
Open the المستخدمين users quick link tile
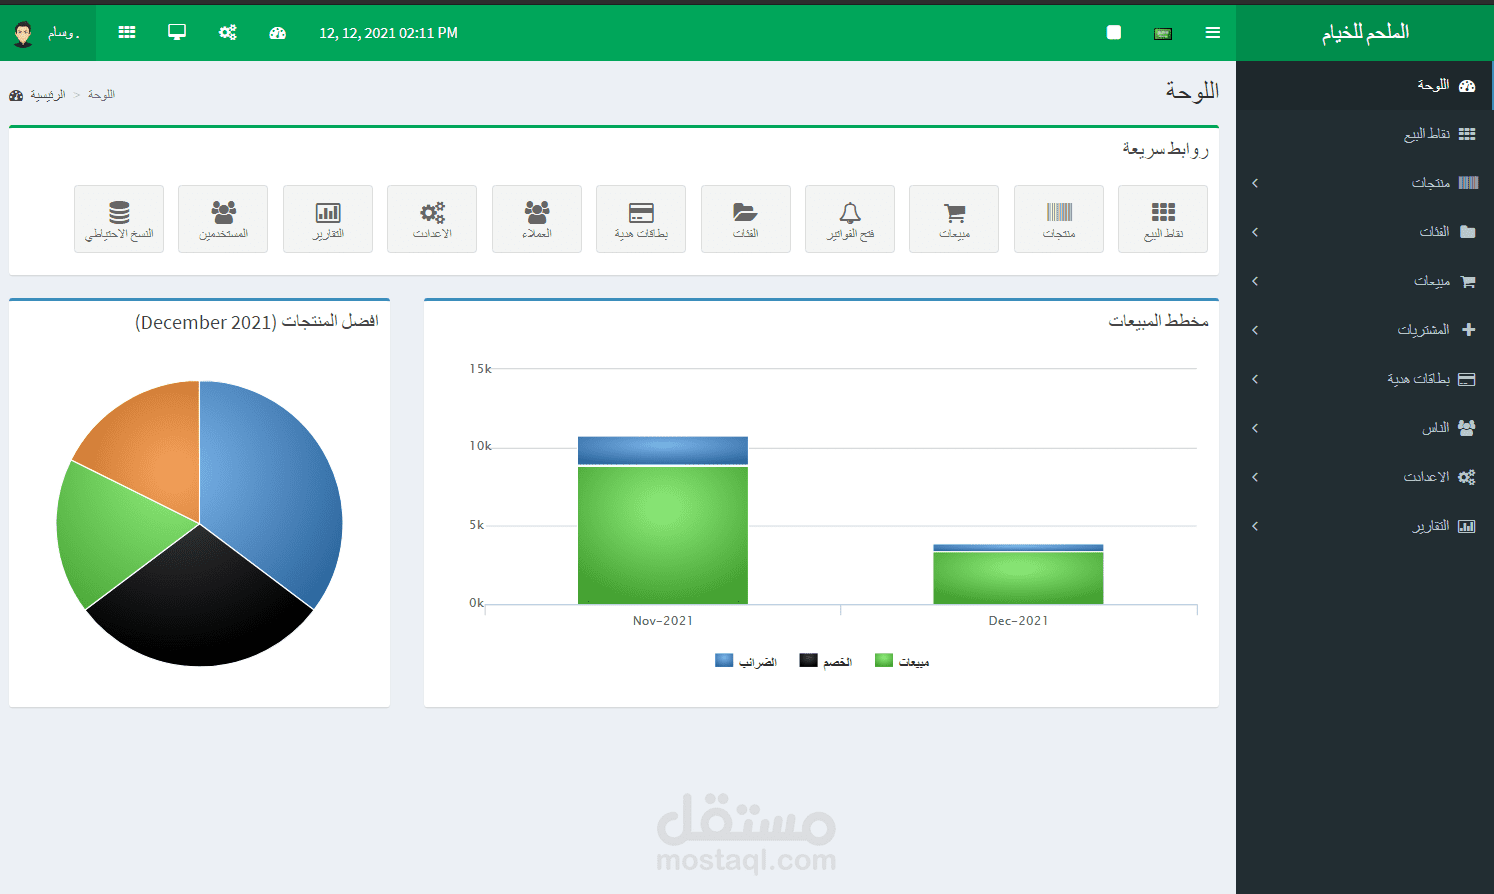(223, 219)
